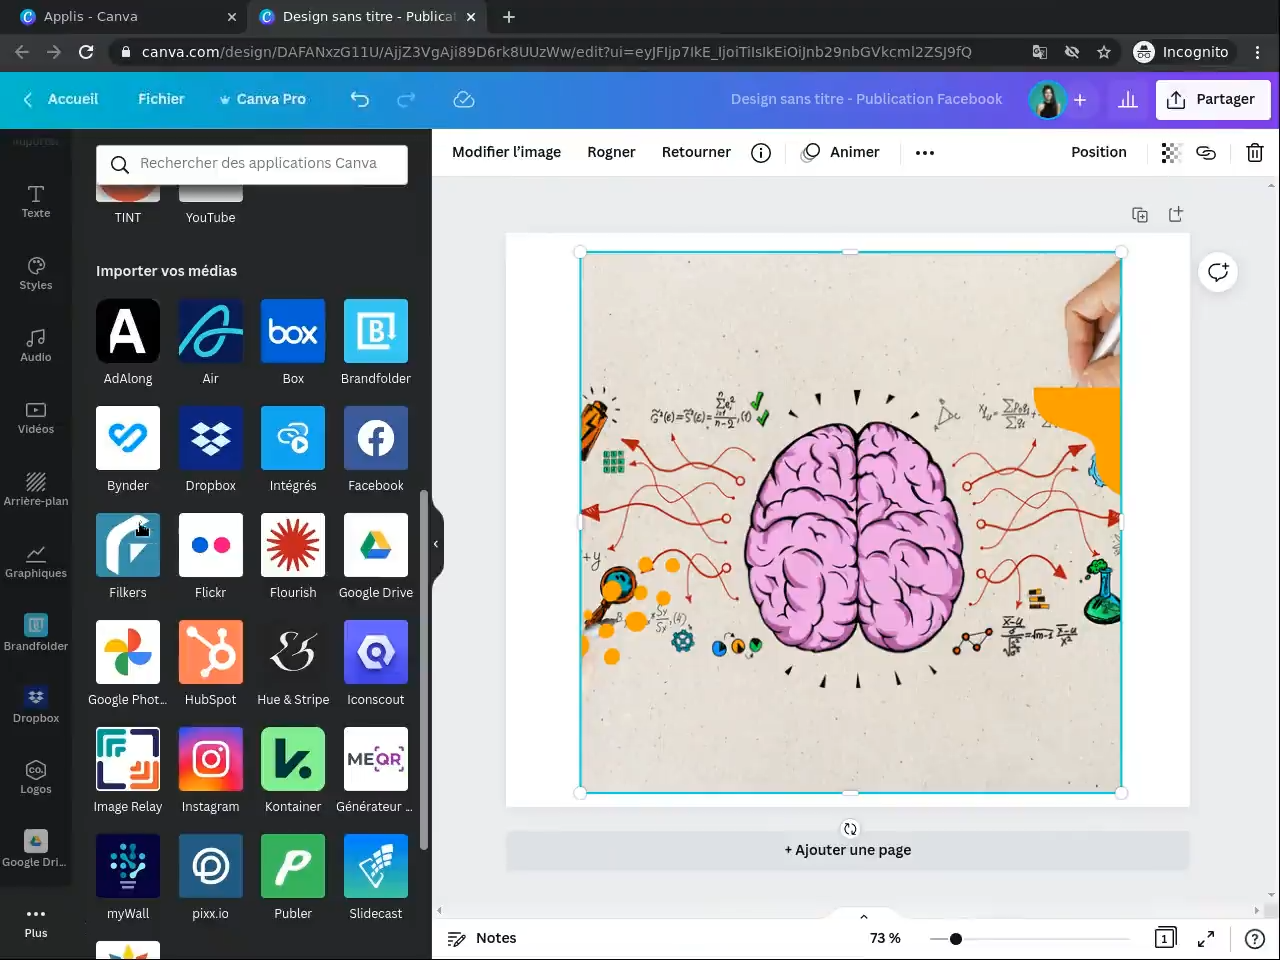Image resolution: width=1280 pixels, height=960 pixels.
Task: Open the MEQR Générateur app
Action: tap(376, 759)
